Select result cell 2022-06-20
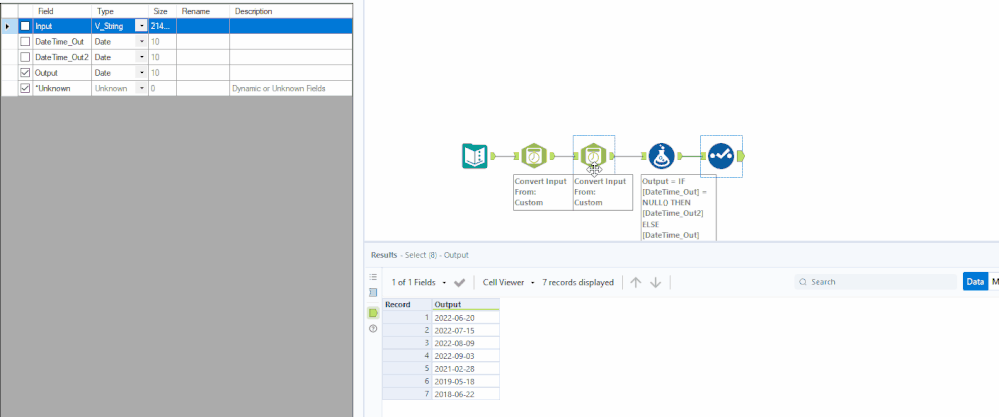This screenshot has width=999, height=417. coord(466,318)
